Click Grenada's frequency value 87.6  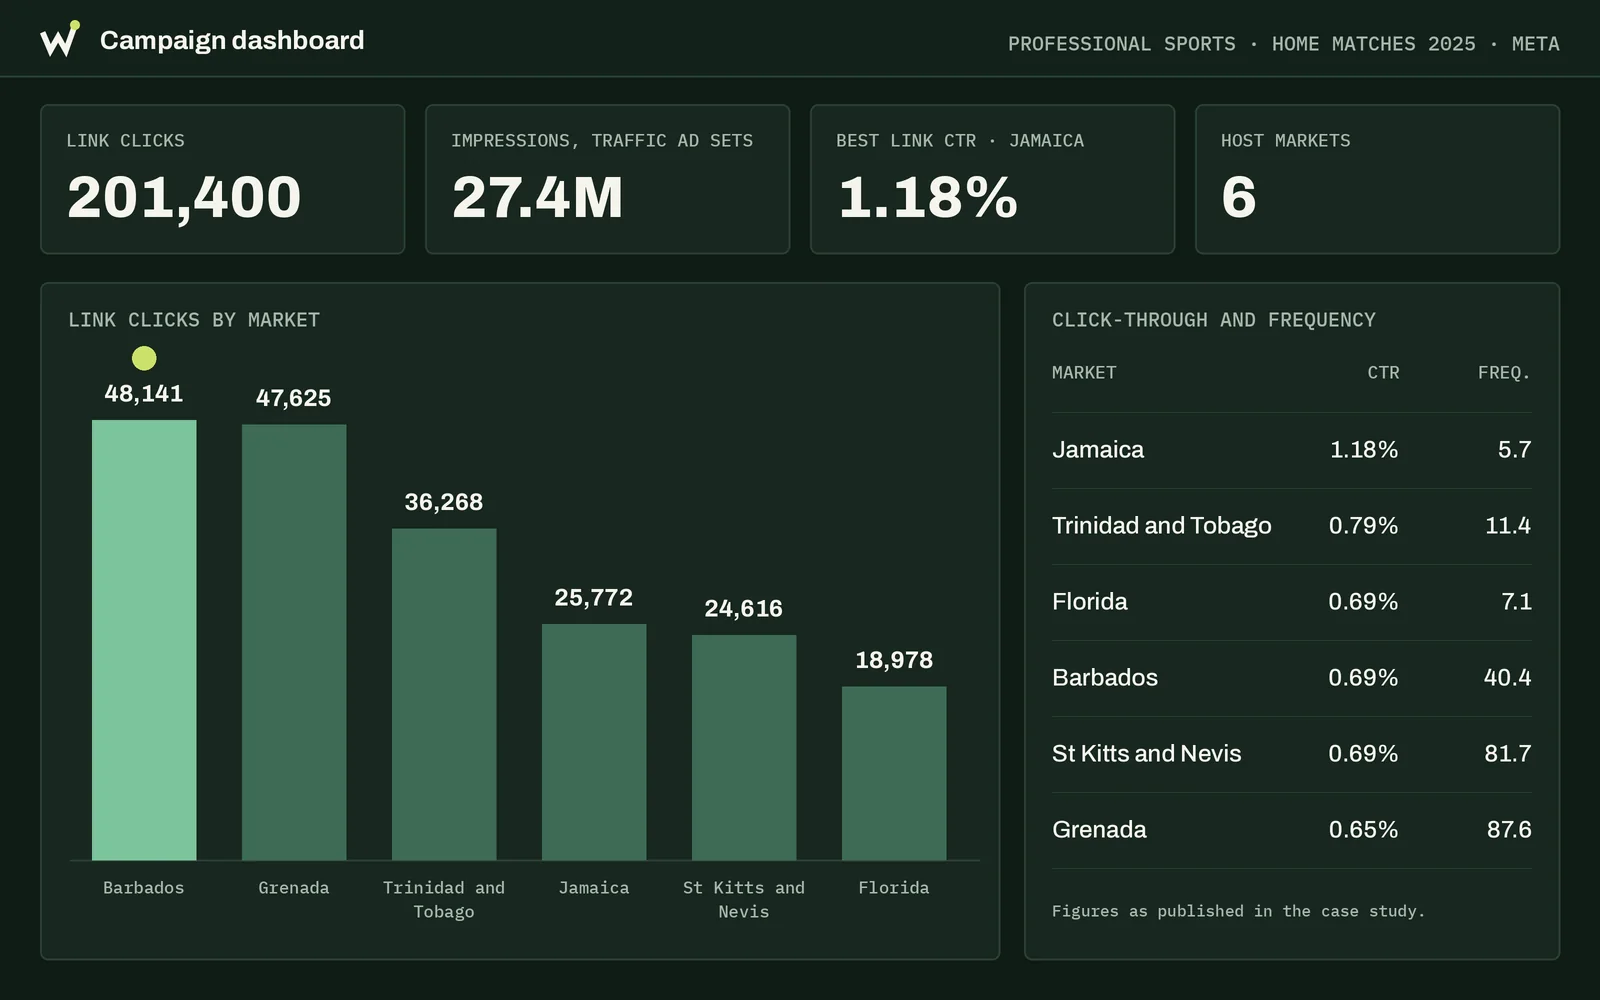click(x=1509, y=830)
